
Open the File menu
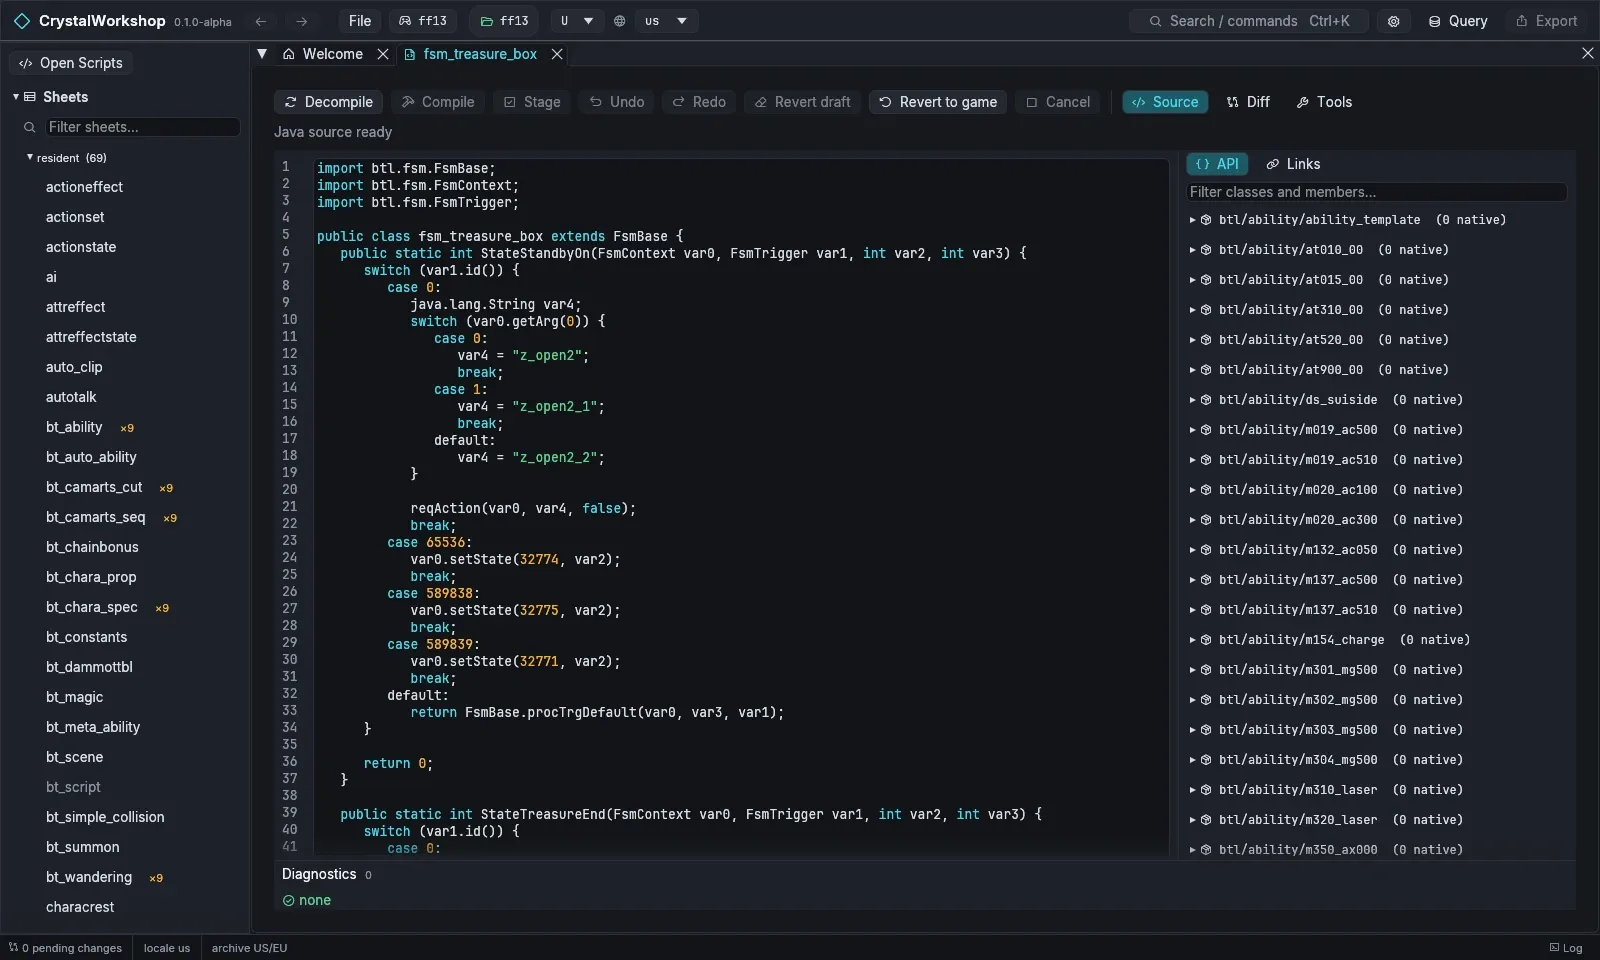[x=360, y=21]
